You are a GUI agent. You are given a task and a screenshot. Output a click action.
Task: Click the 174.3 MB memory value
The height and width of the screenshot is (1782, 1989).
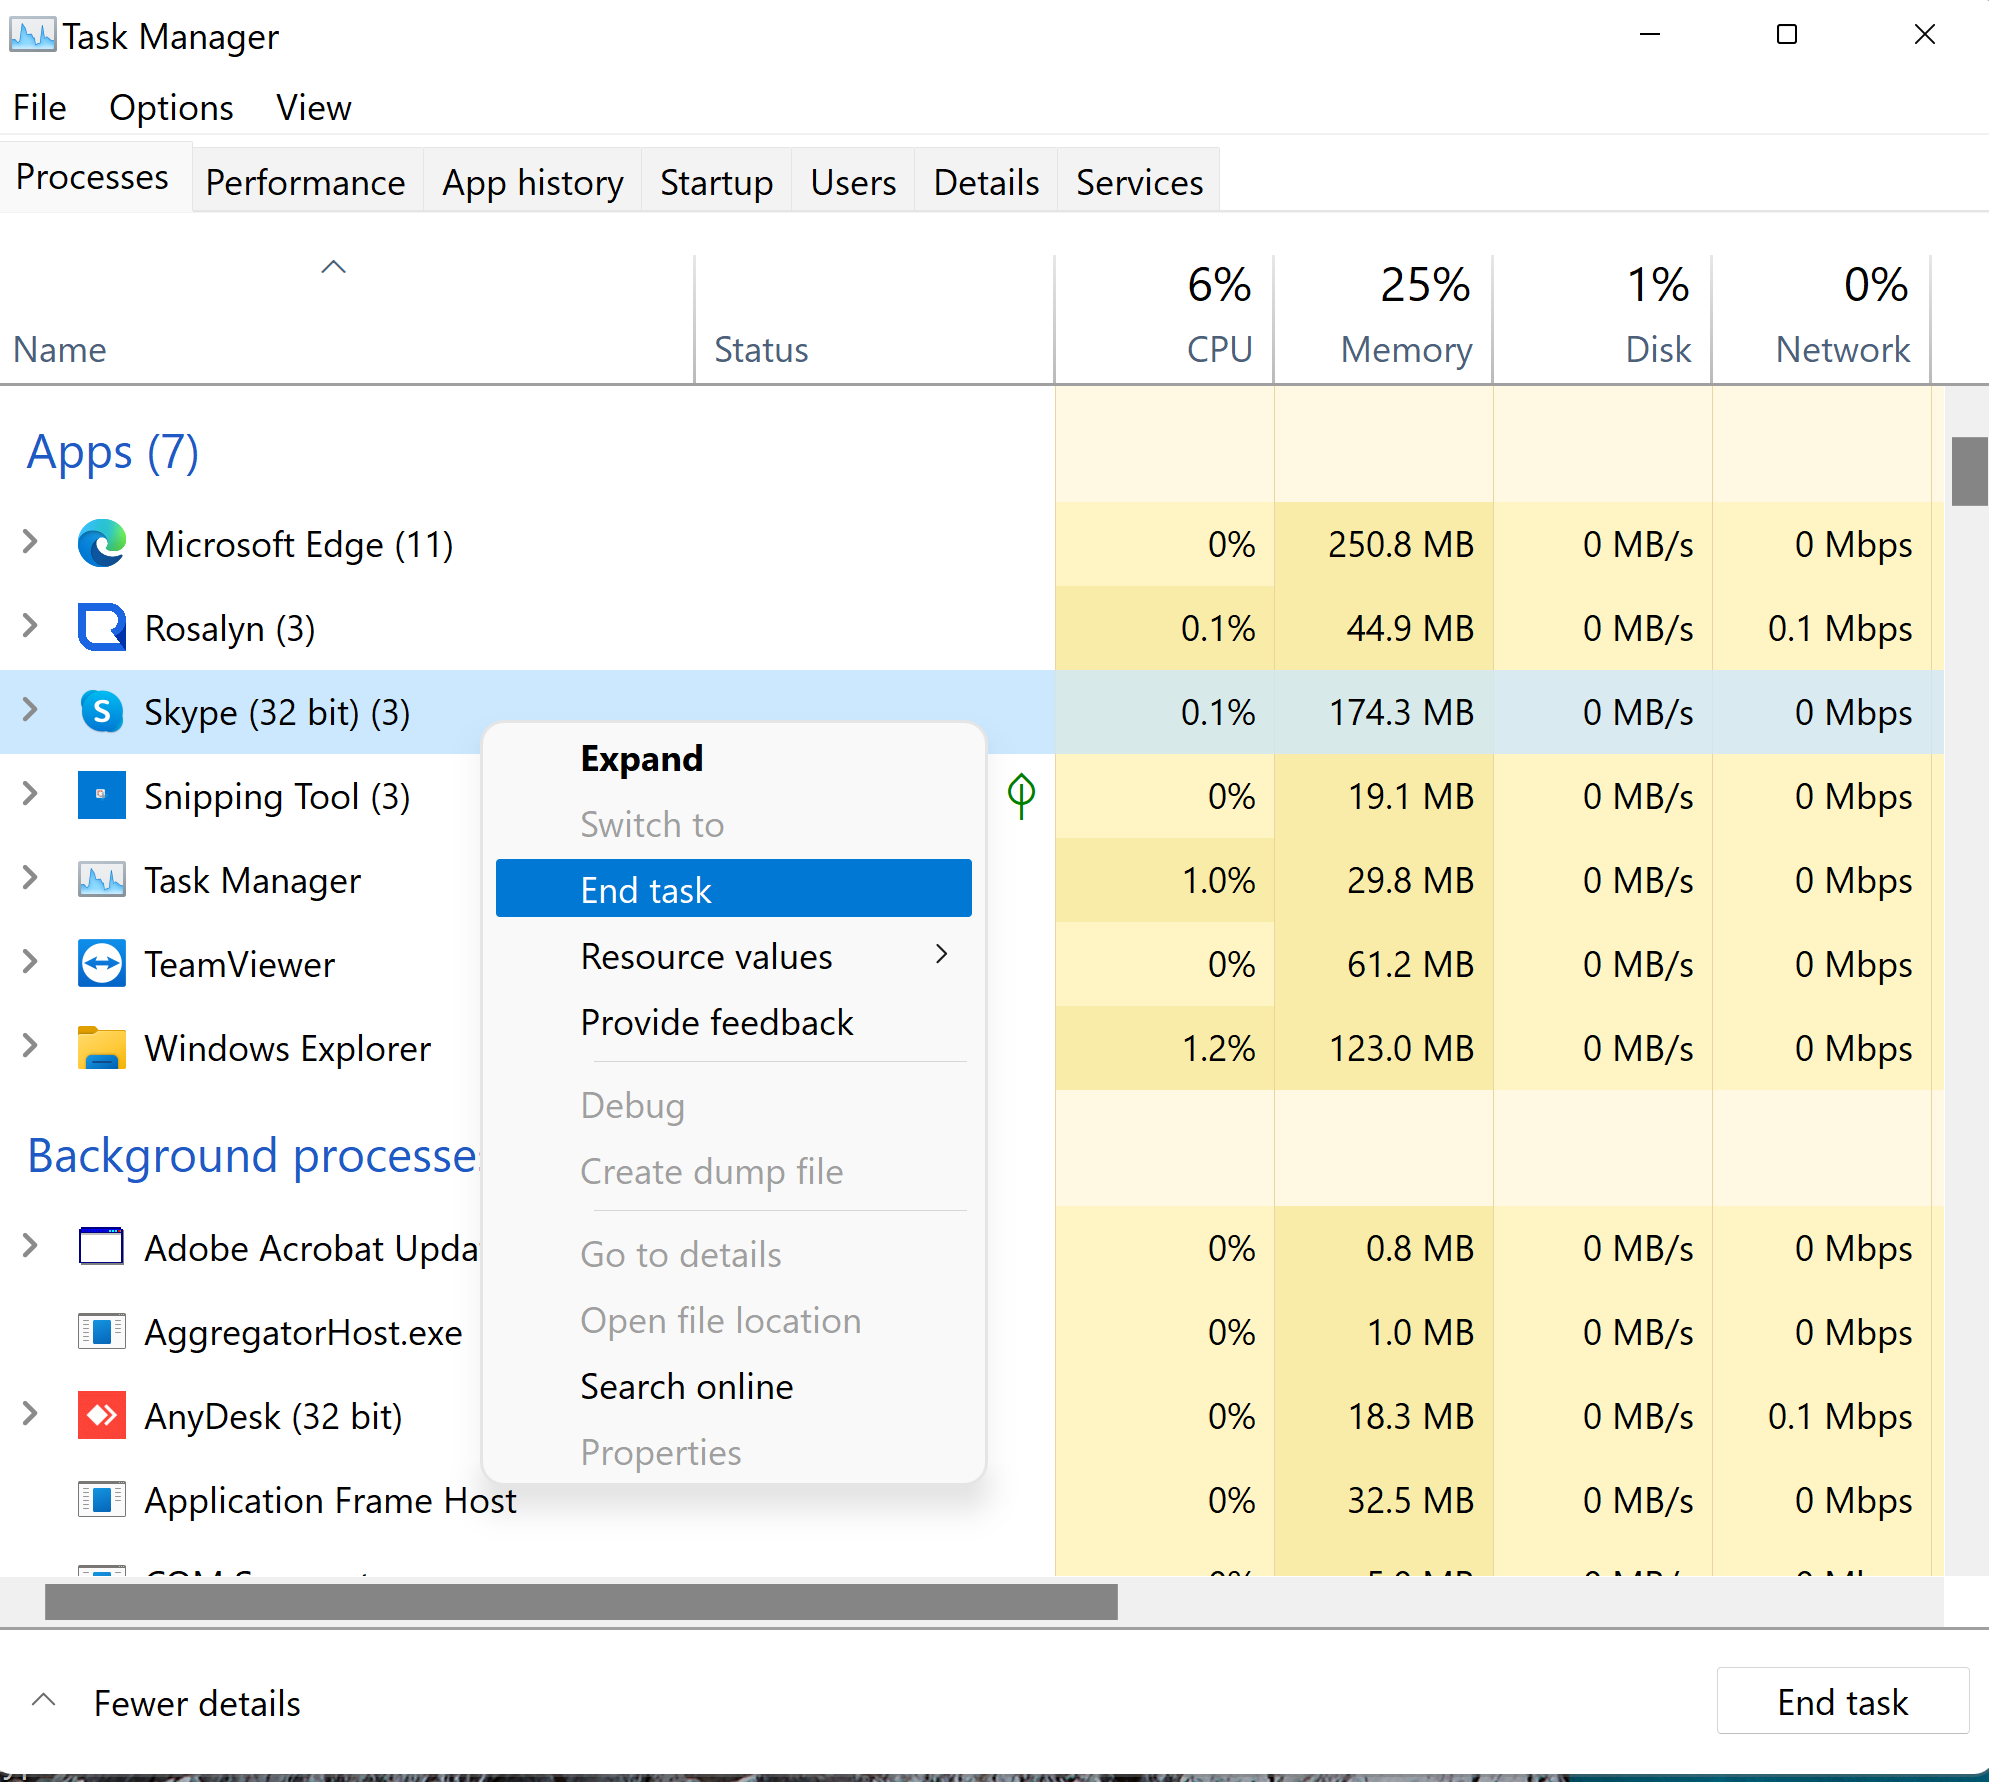tap(1401, 712)
